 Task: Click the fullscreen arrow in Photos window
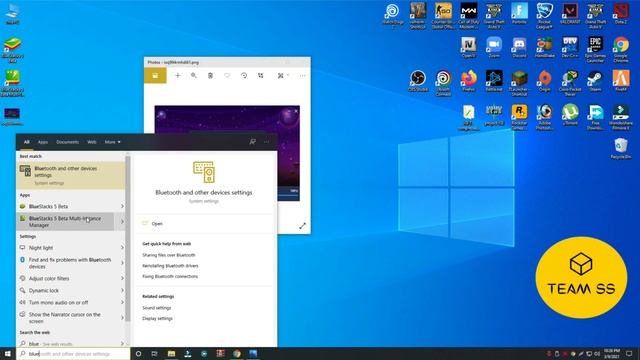[302, 226]
